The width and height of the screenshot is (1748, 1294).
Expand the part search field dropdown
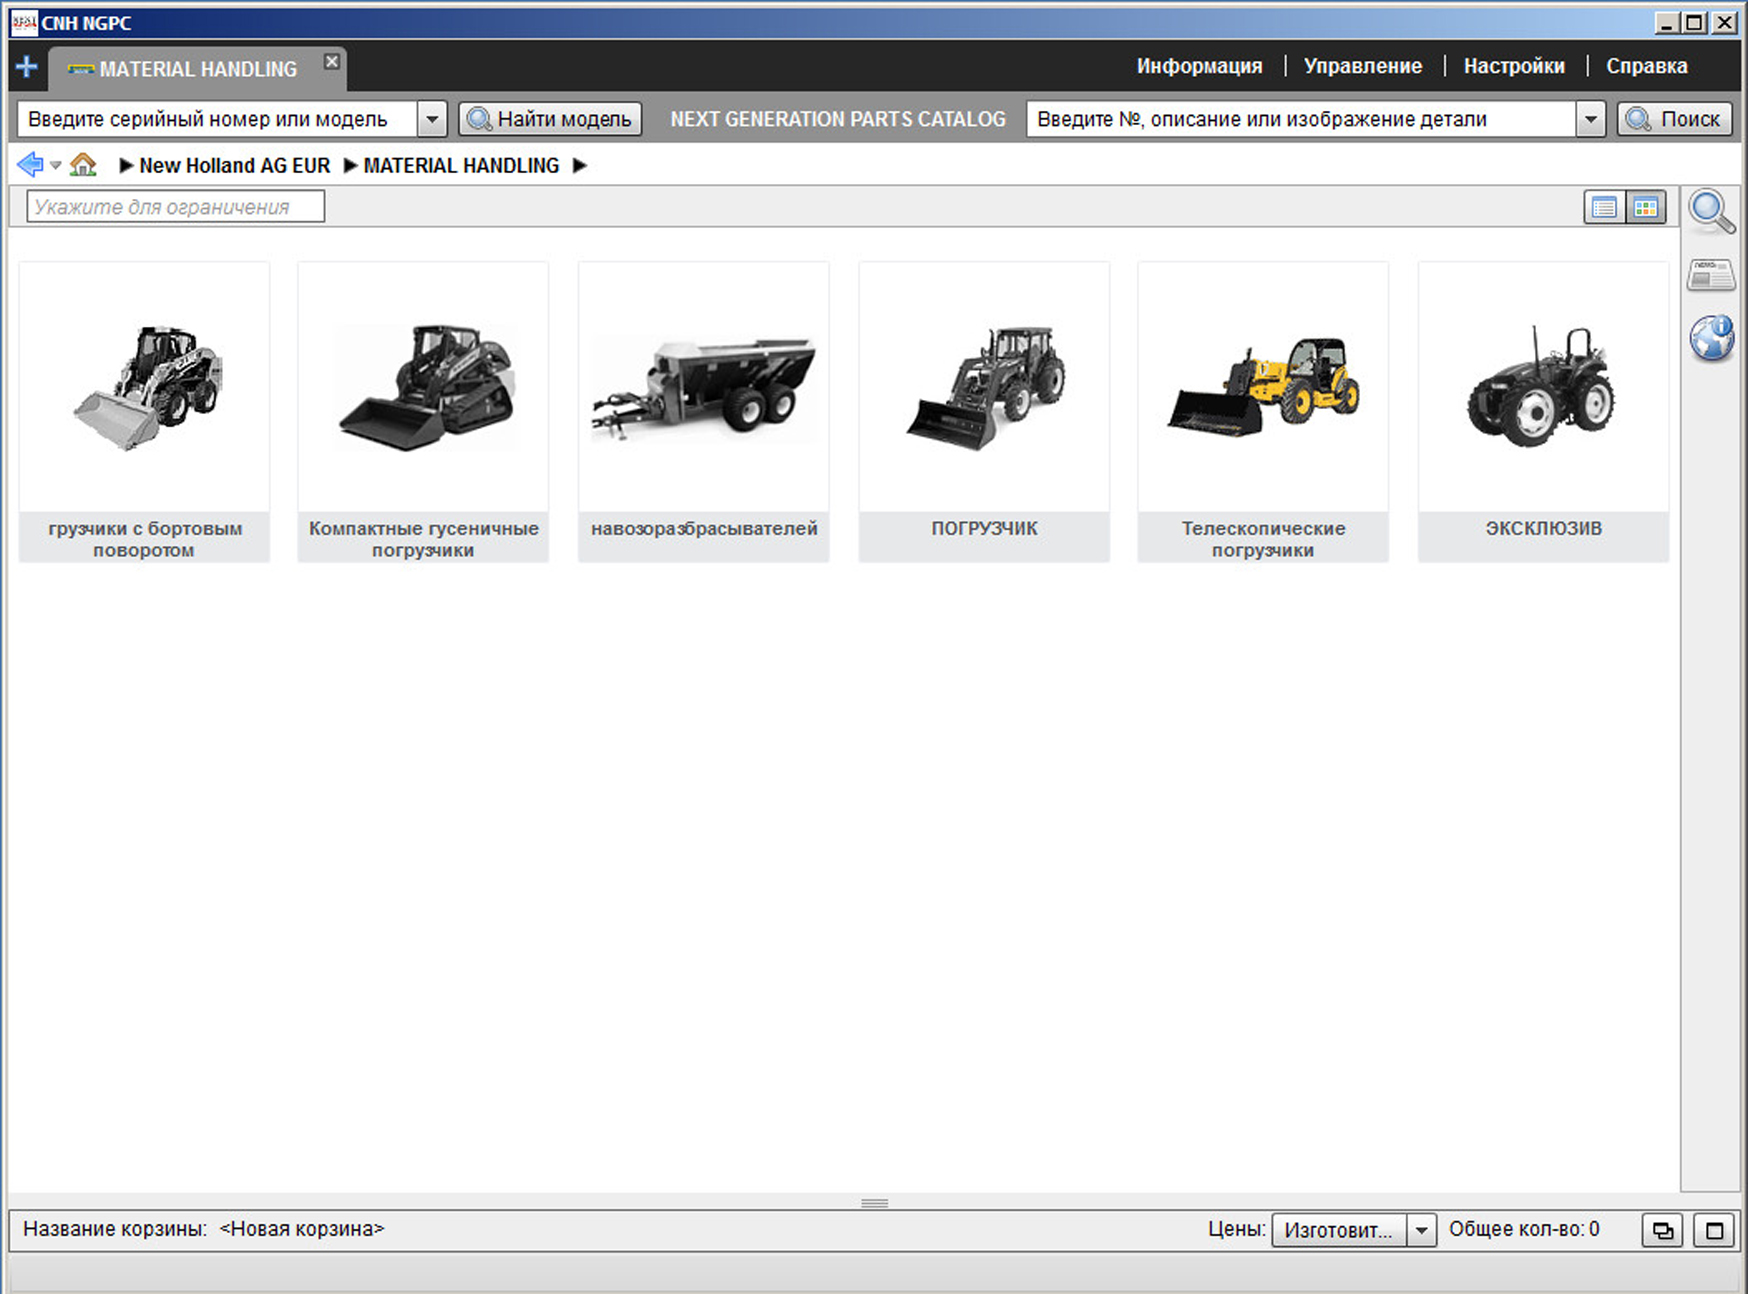click(1590, 119)
